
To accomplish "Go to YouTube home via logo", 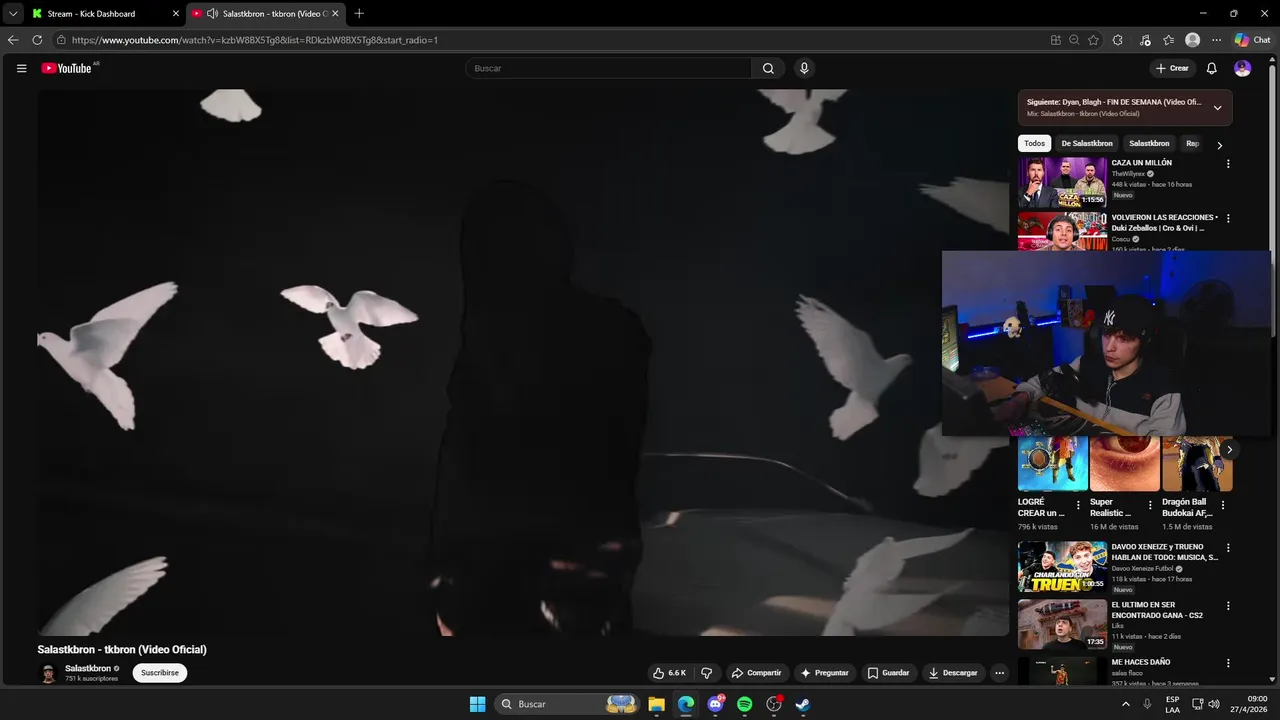I will tap(67, 68).
